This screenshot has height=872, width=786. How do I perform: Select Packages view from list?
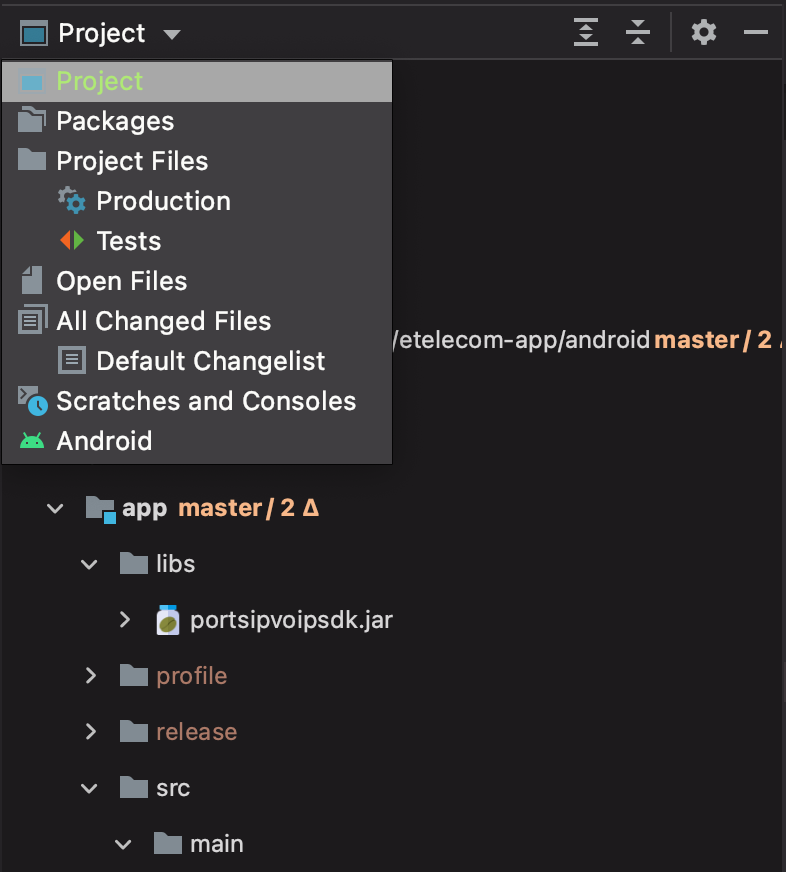click(115, 121)
